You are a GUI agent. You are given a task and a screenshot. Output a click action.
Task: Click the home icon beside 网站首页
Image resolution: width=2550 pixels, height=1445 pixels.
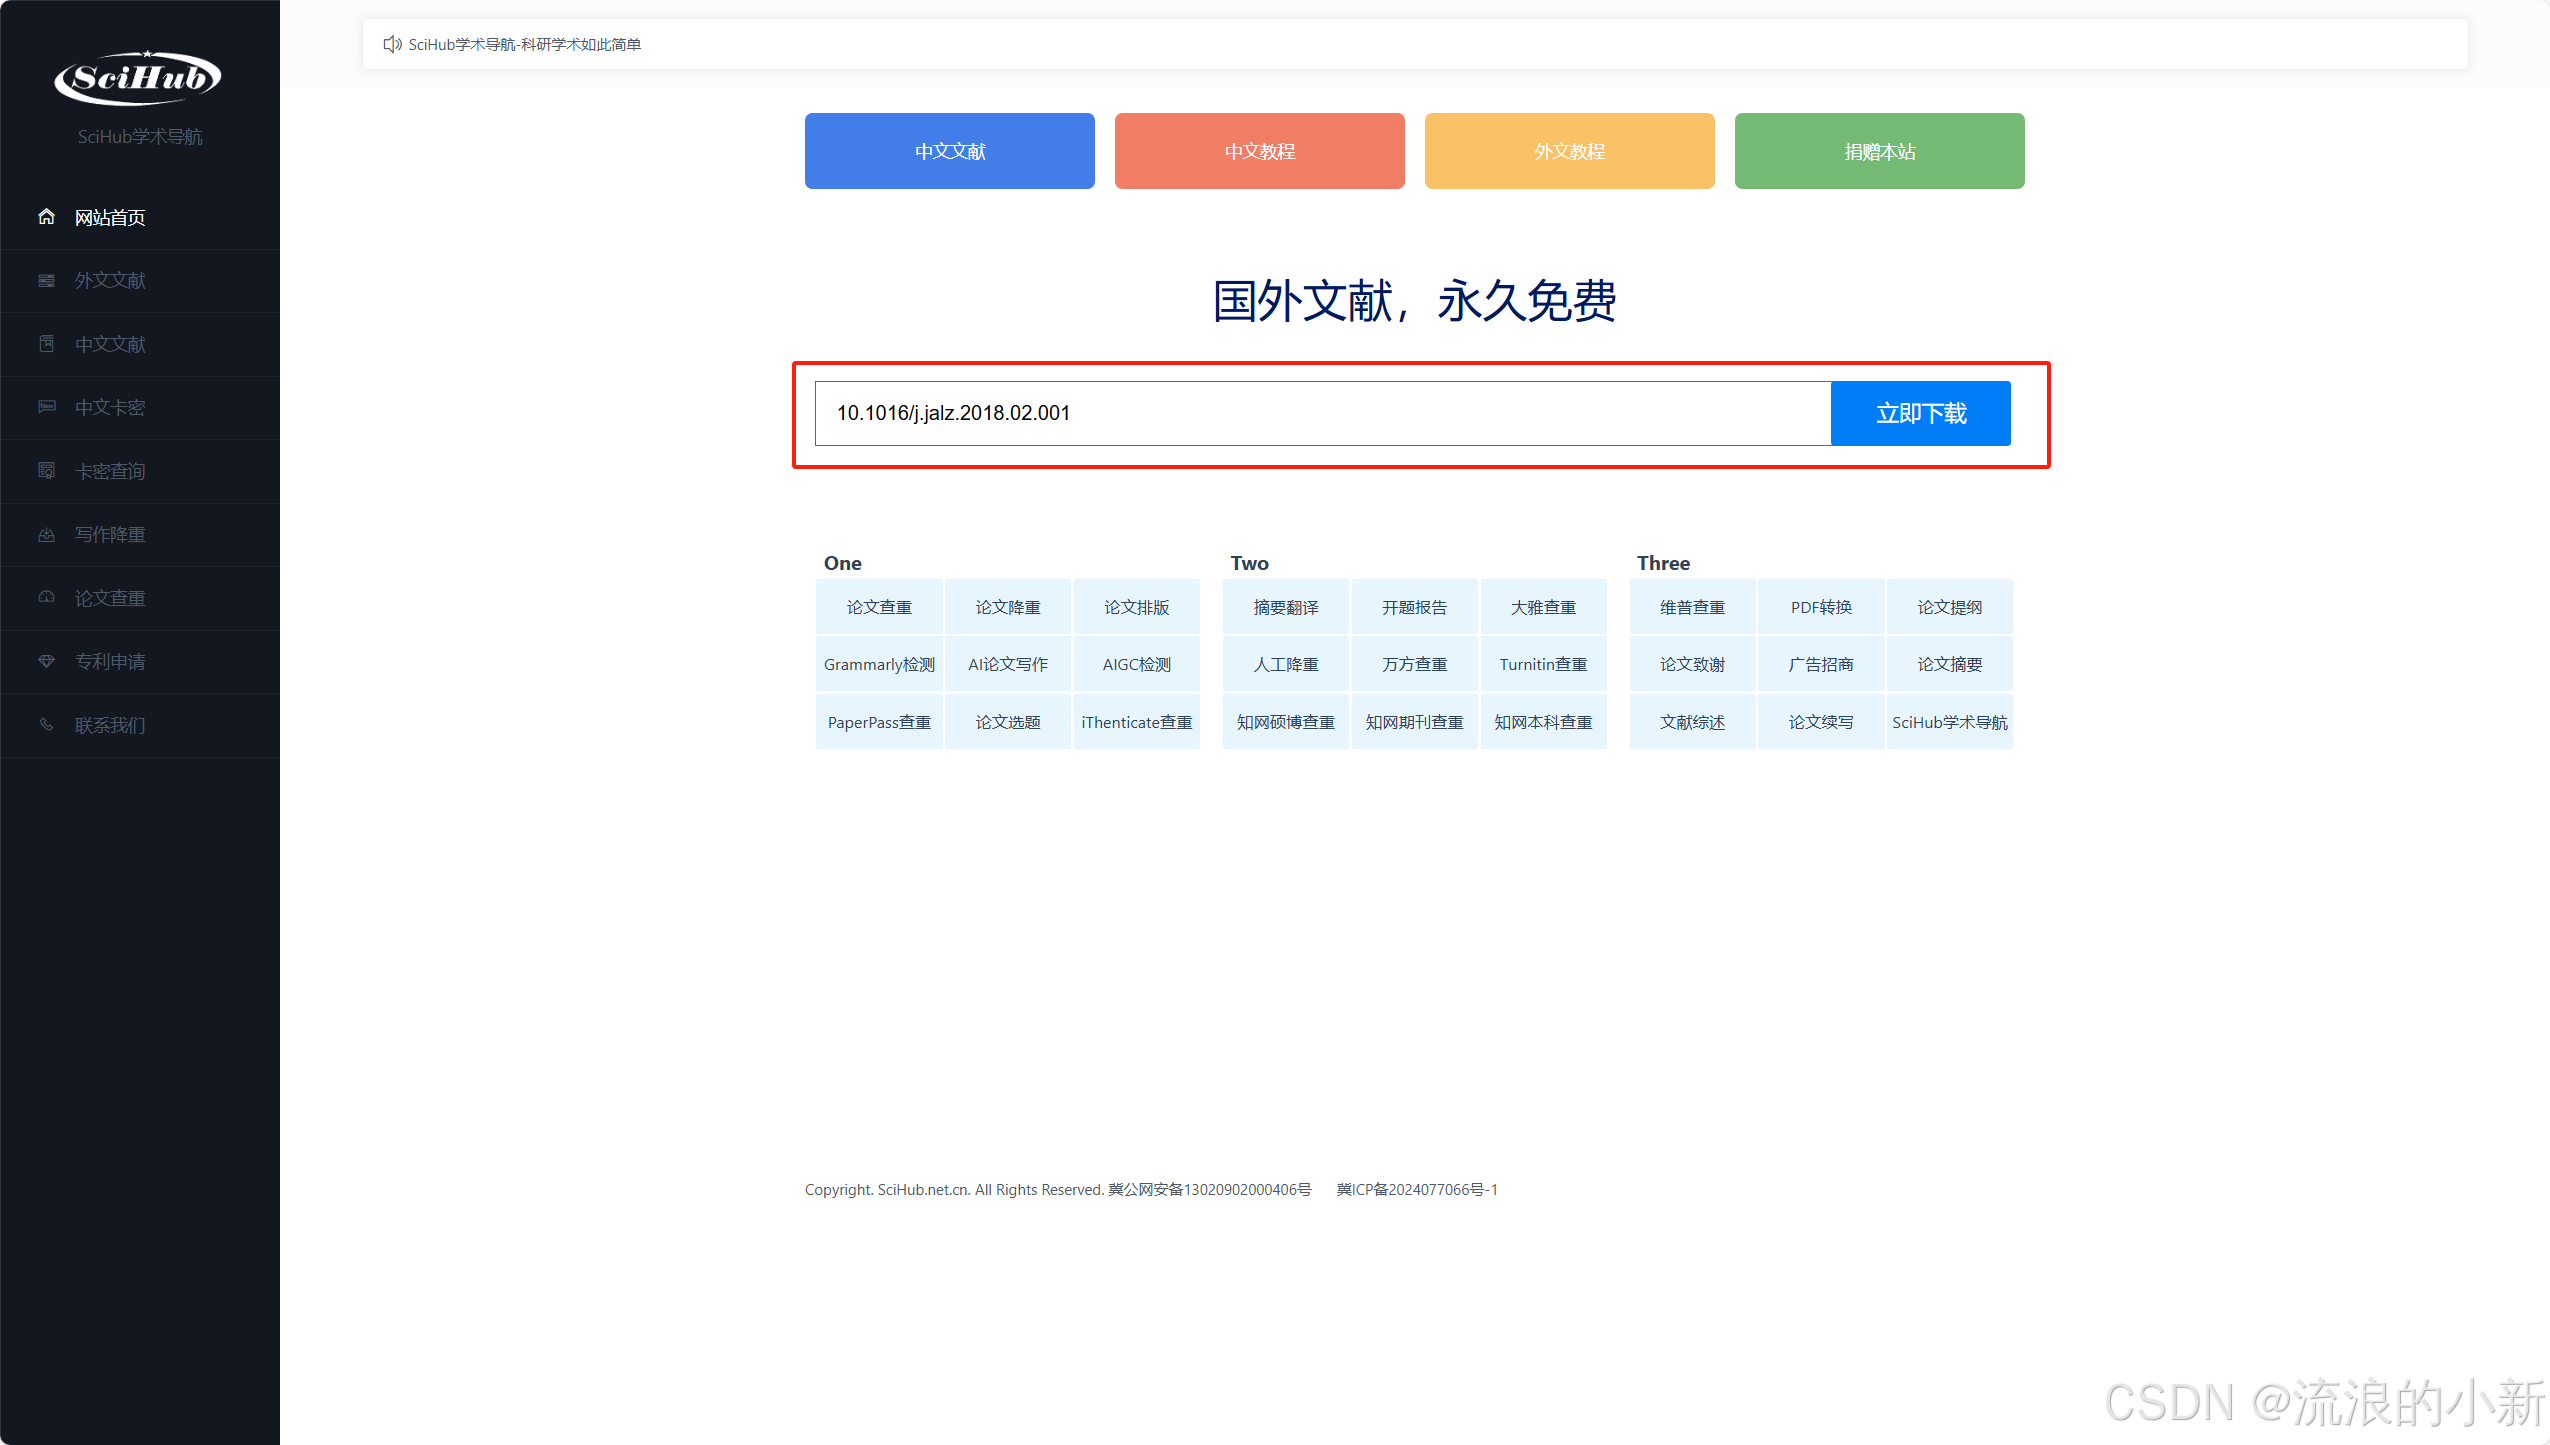point(46,217)
